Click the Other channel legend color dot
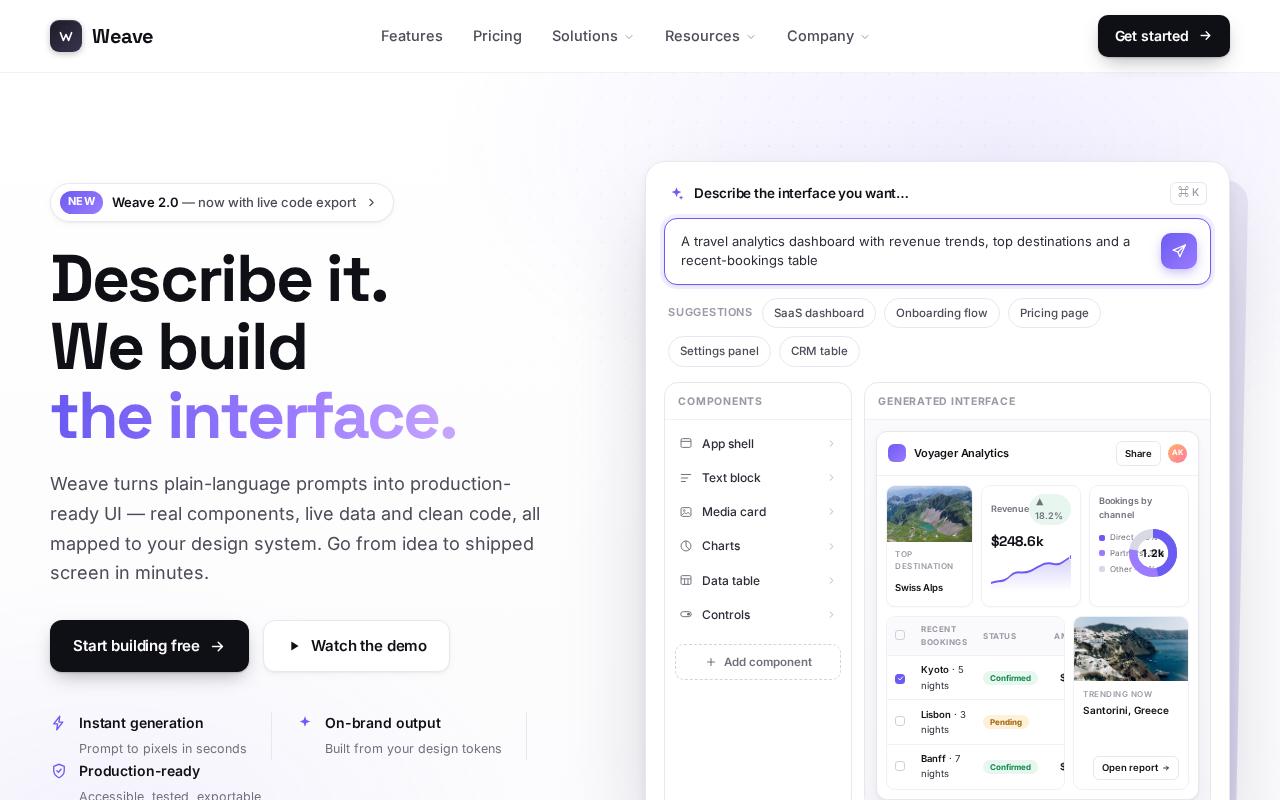This screenshot has width=1280, height=800. pyautogui.click(x=1102, y=569)
